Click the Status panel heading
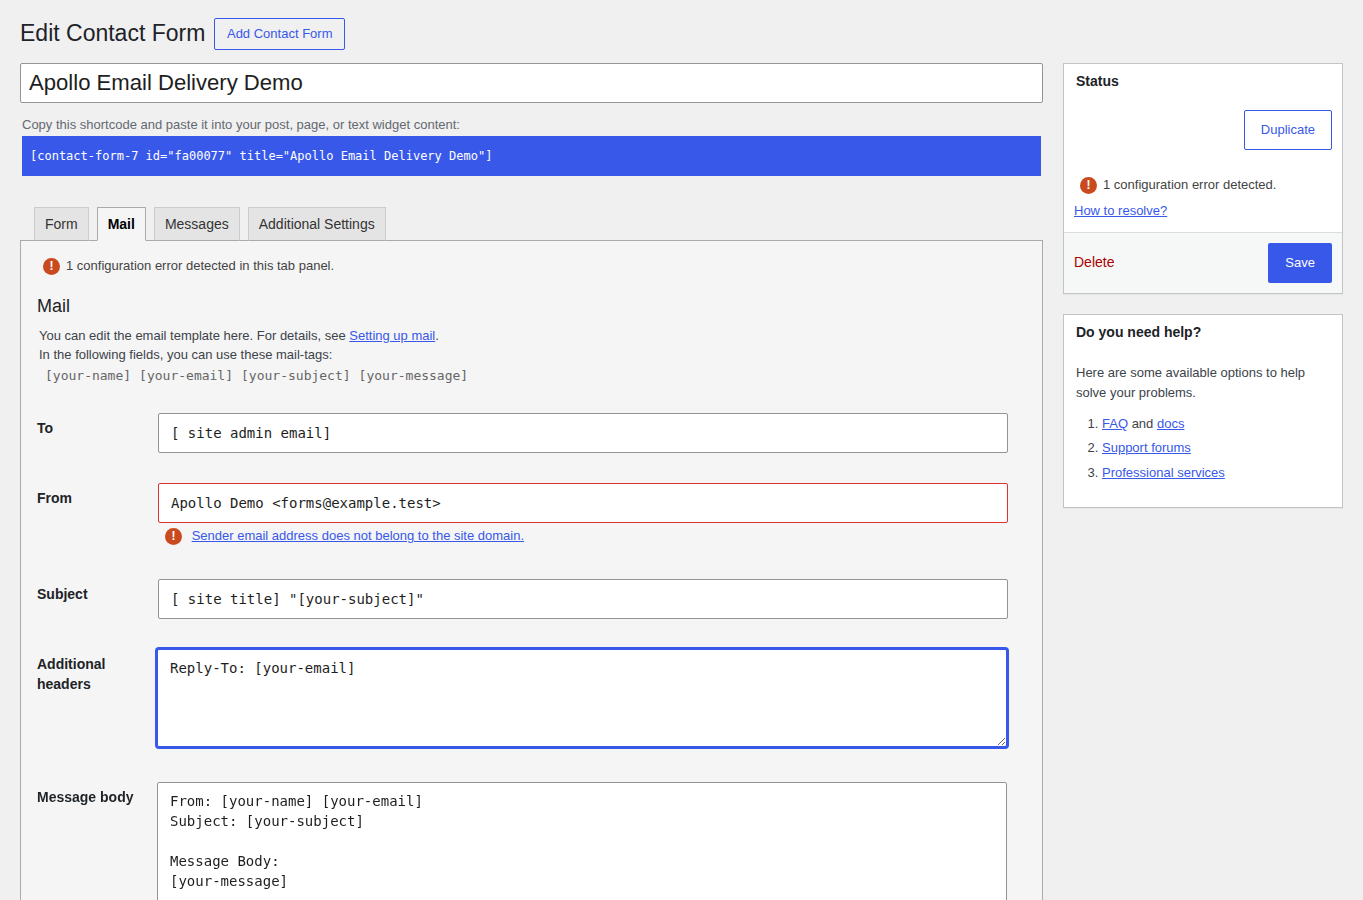1363x900 pixels. pos(1097,81)
